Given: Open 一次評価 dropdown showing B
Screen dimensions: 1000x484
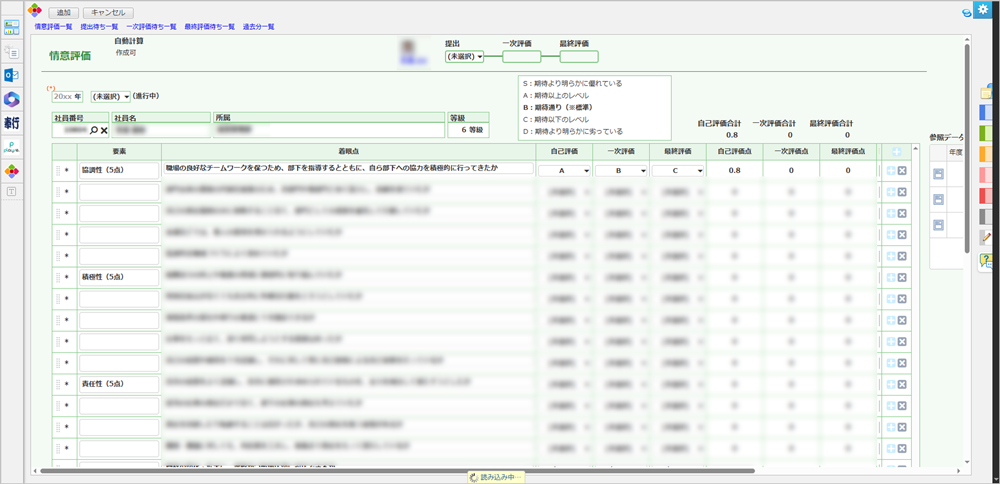Looking at the screenshot, I should click(x=621, y=171).
